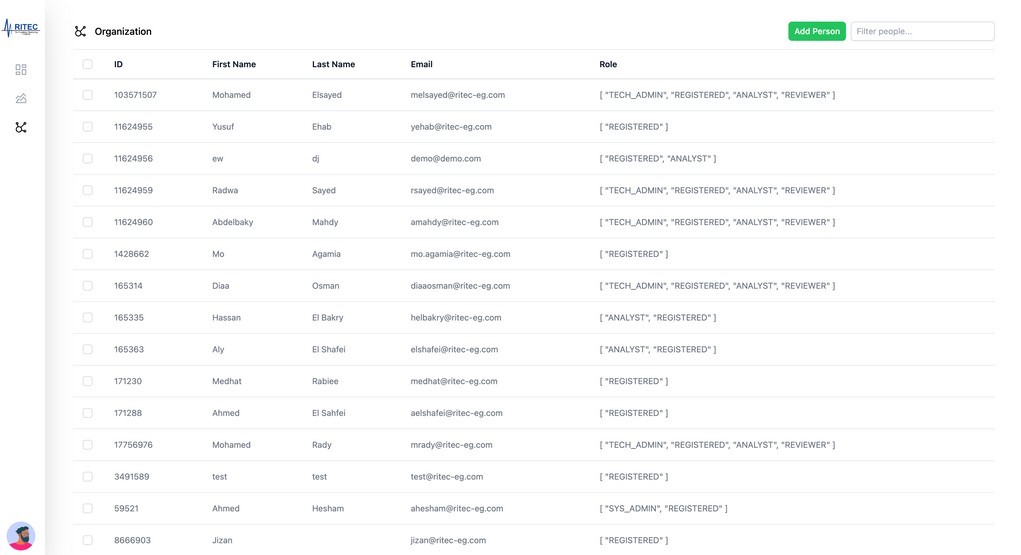Image resolution: width=1021 pixels, height=555 pixels.
Task: Focus the Filter people search field
Action: (x=922, y=32)
